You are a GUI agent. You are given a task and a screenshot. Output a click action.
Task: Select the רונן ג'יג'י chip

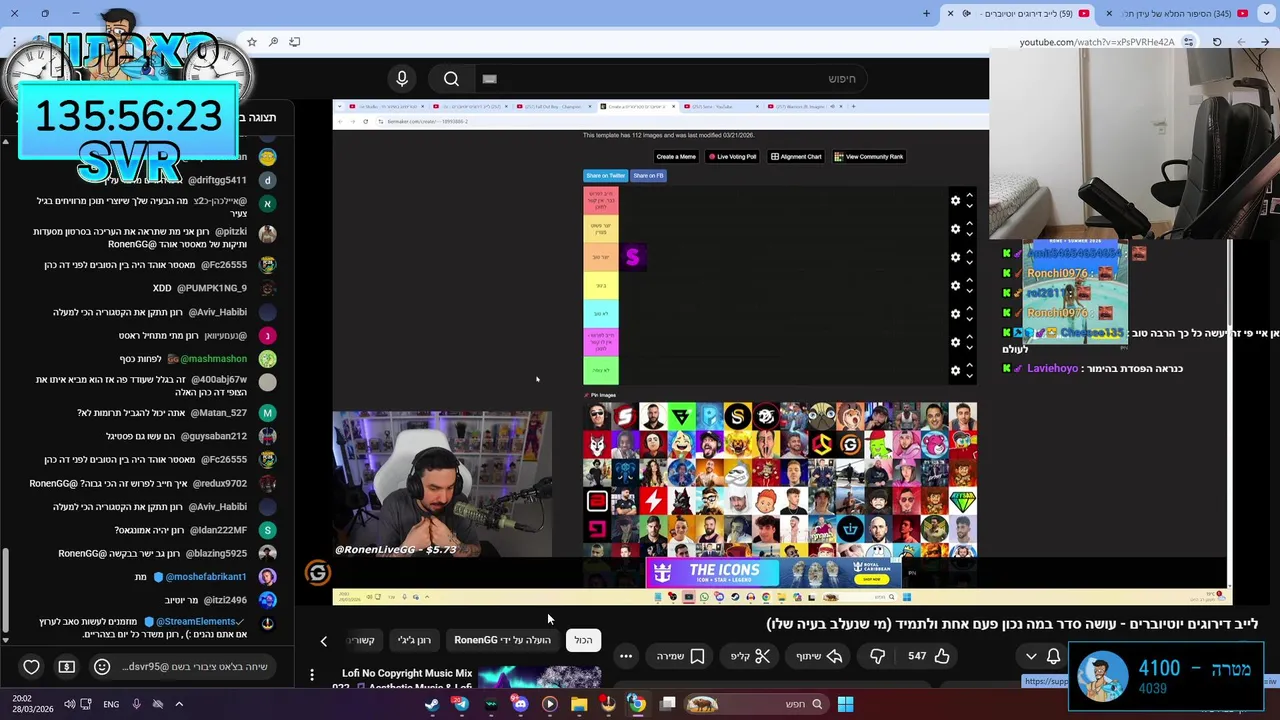pyautogui.click(x=414, y=640)
